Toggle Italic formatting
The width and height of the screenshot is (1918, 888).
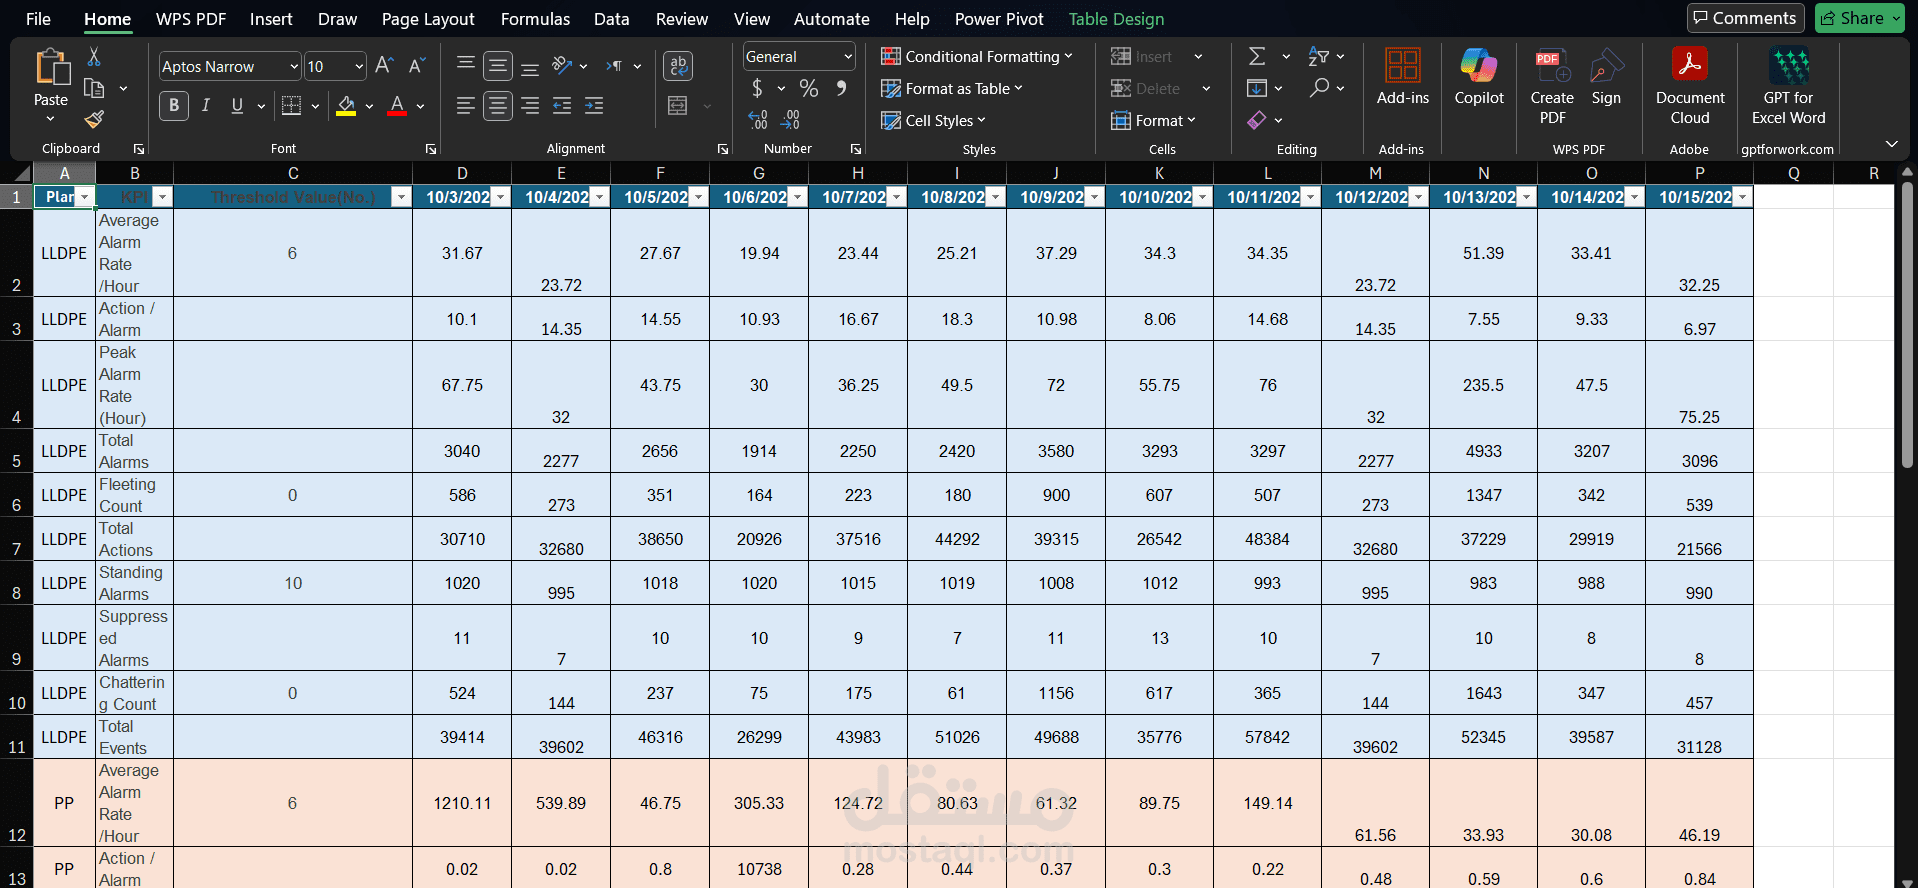click(x=206, y=105)
